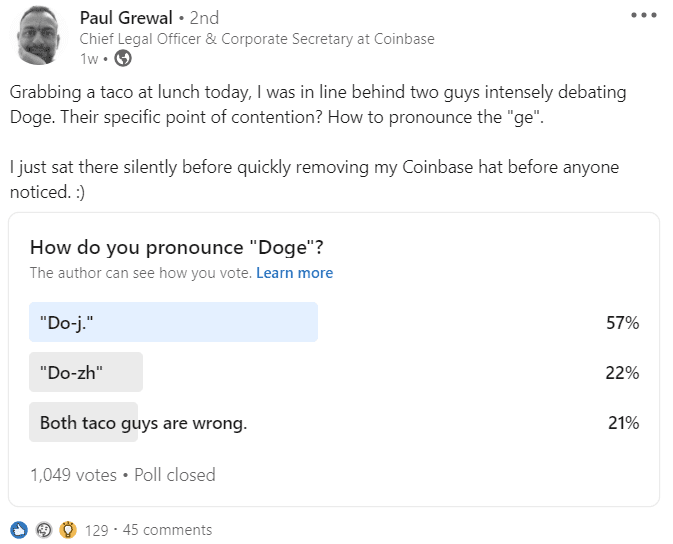Click the 57% result for "Do-j."
Screen dimensions: 673x544
[x=623, y=323]
